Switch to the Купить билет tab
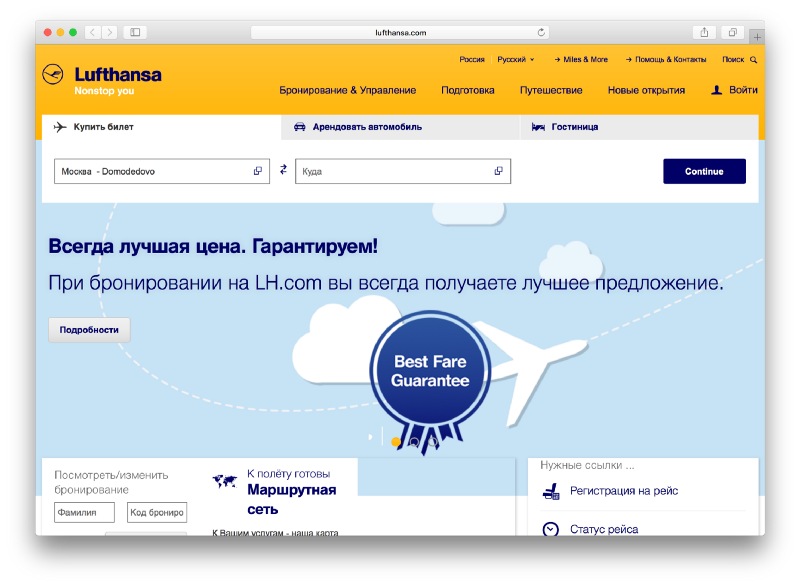 pos(161,127)
